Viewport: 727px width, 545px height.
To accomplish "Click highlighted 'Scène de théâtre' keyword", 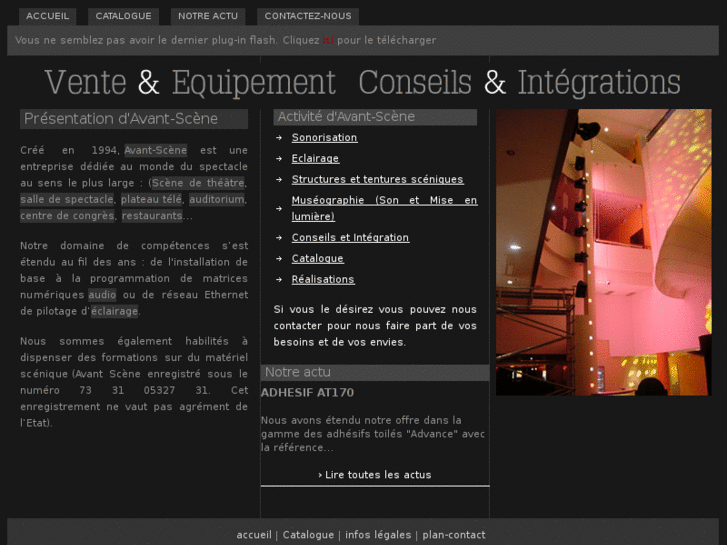I will pos(198,183).
